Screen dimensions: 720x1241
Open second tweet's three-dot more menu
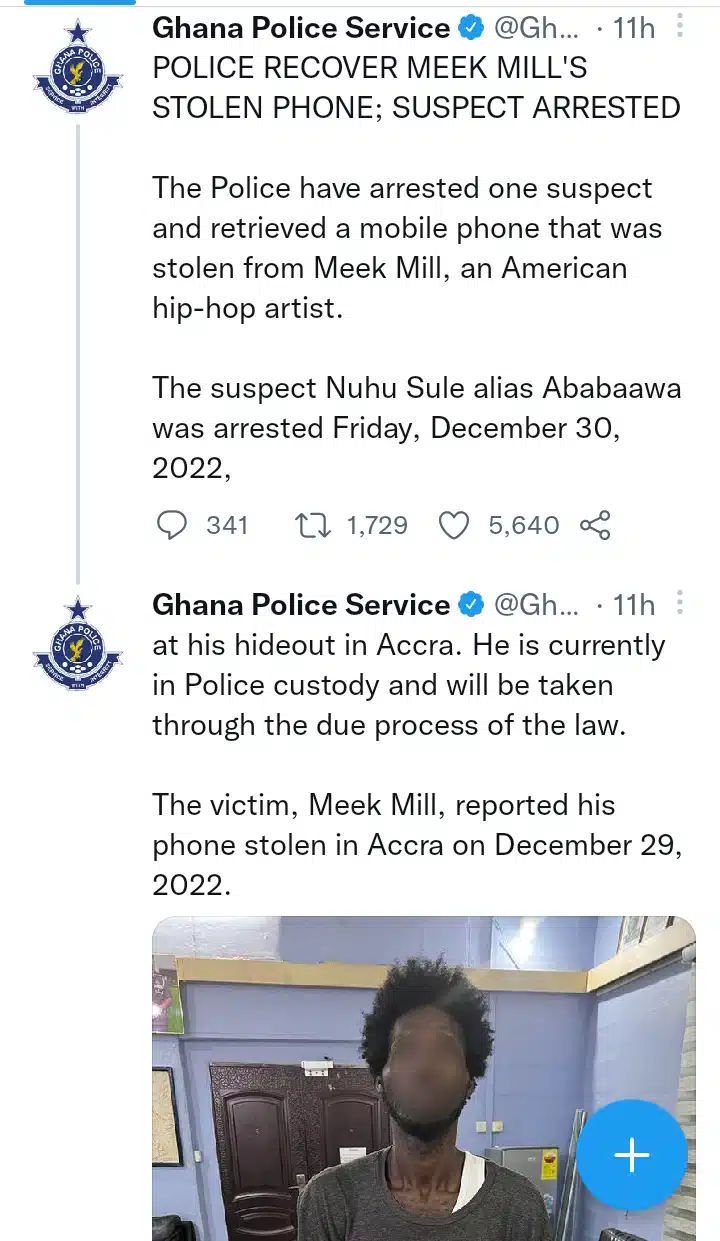coord(680,604)
